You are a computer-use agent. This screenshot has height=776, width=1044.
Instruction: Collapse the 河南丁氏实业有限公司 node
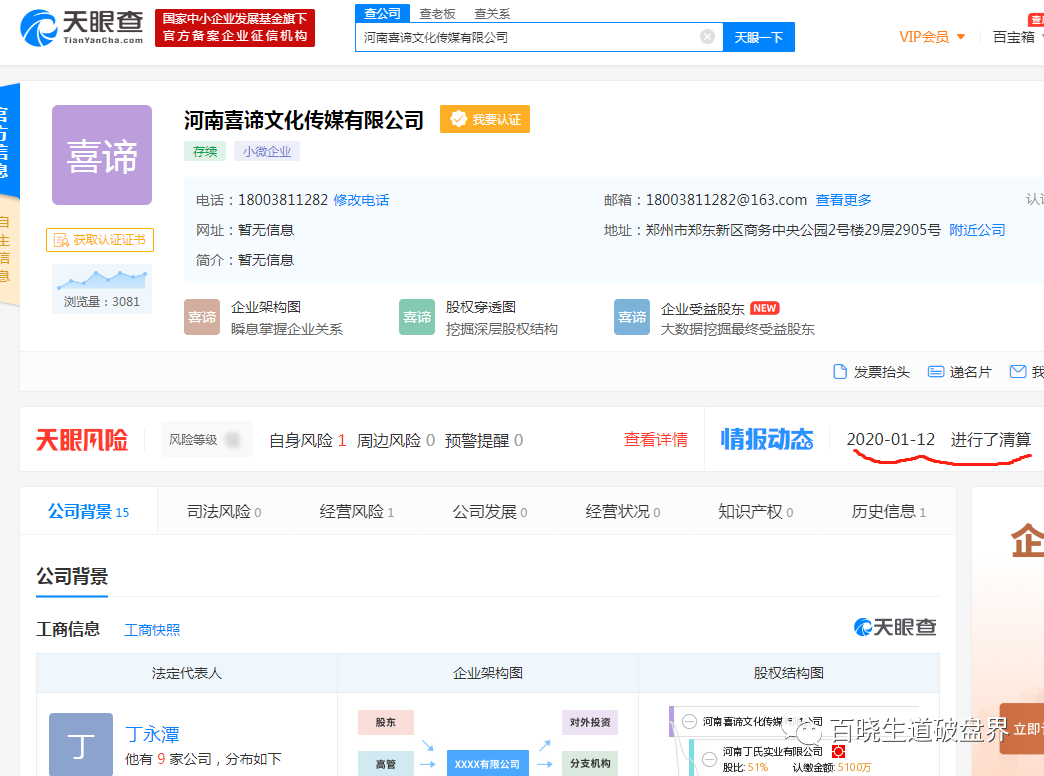[710, 758]
